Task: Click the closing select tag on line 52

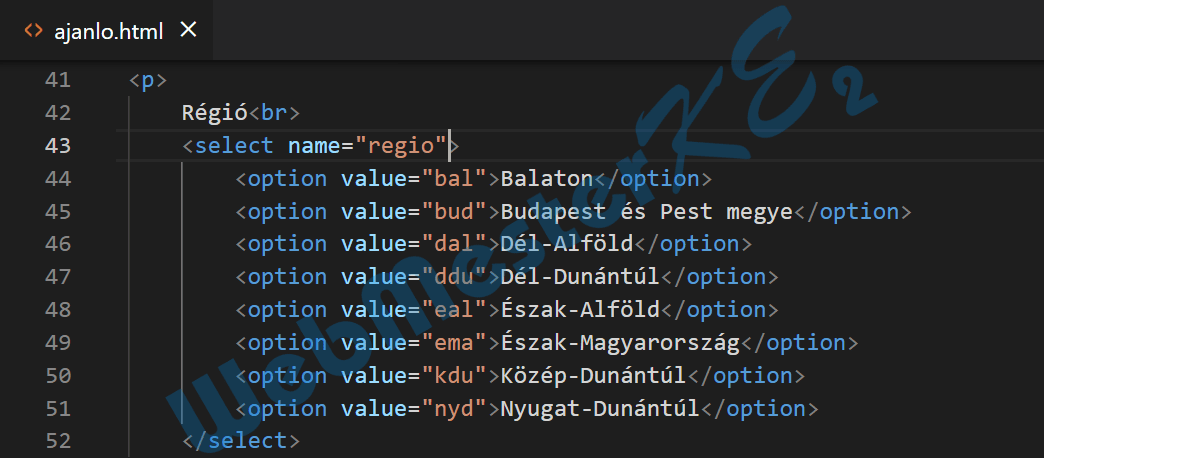Action: pyautogui.click(x=241, y=441)
